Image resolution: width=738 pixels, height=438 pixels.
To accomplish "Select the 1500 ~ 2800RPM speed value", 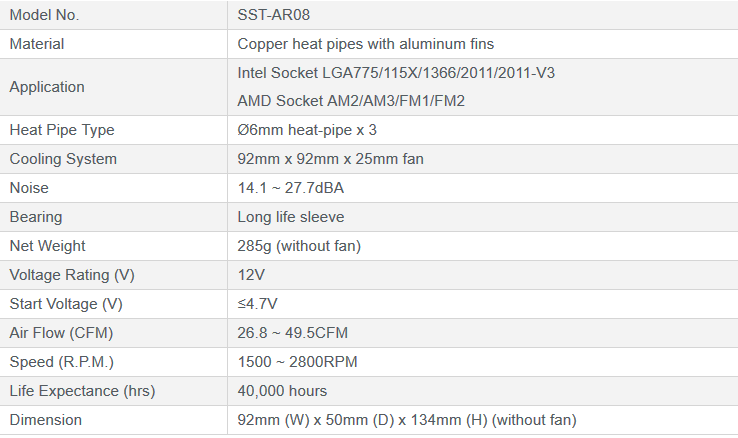I will [297, 362].
